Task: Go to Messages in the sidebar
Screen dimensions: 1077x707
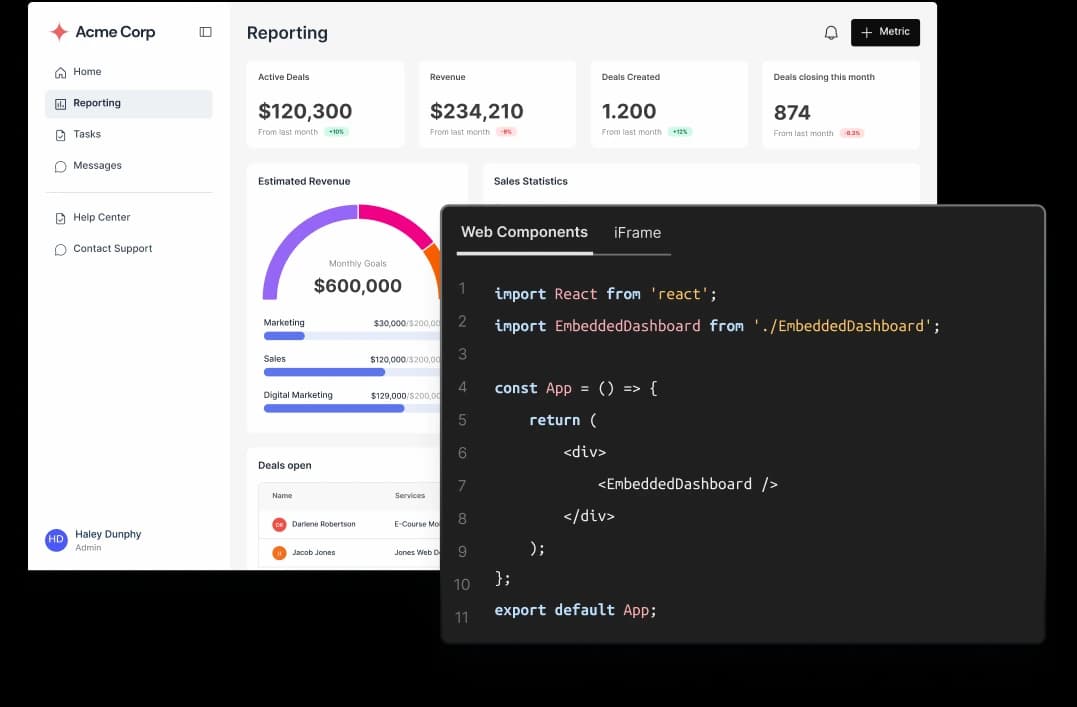Action: click(128, 166)
